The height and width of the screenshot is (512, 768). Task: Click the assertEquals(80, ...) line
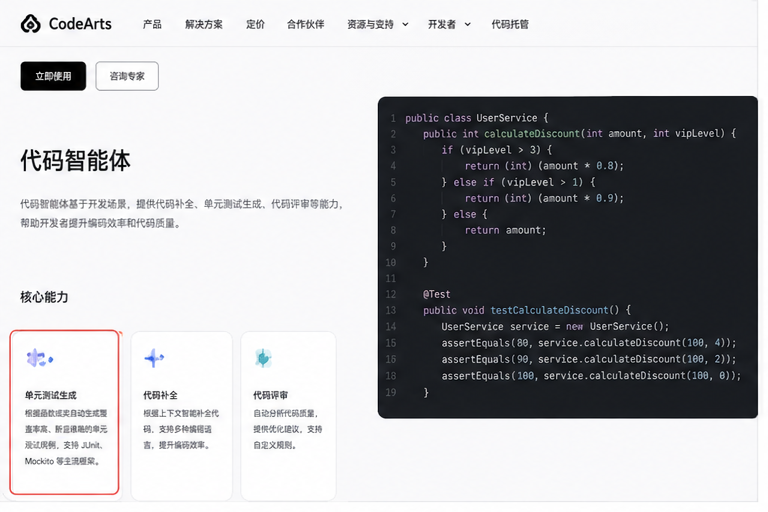coord(589,343)
